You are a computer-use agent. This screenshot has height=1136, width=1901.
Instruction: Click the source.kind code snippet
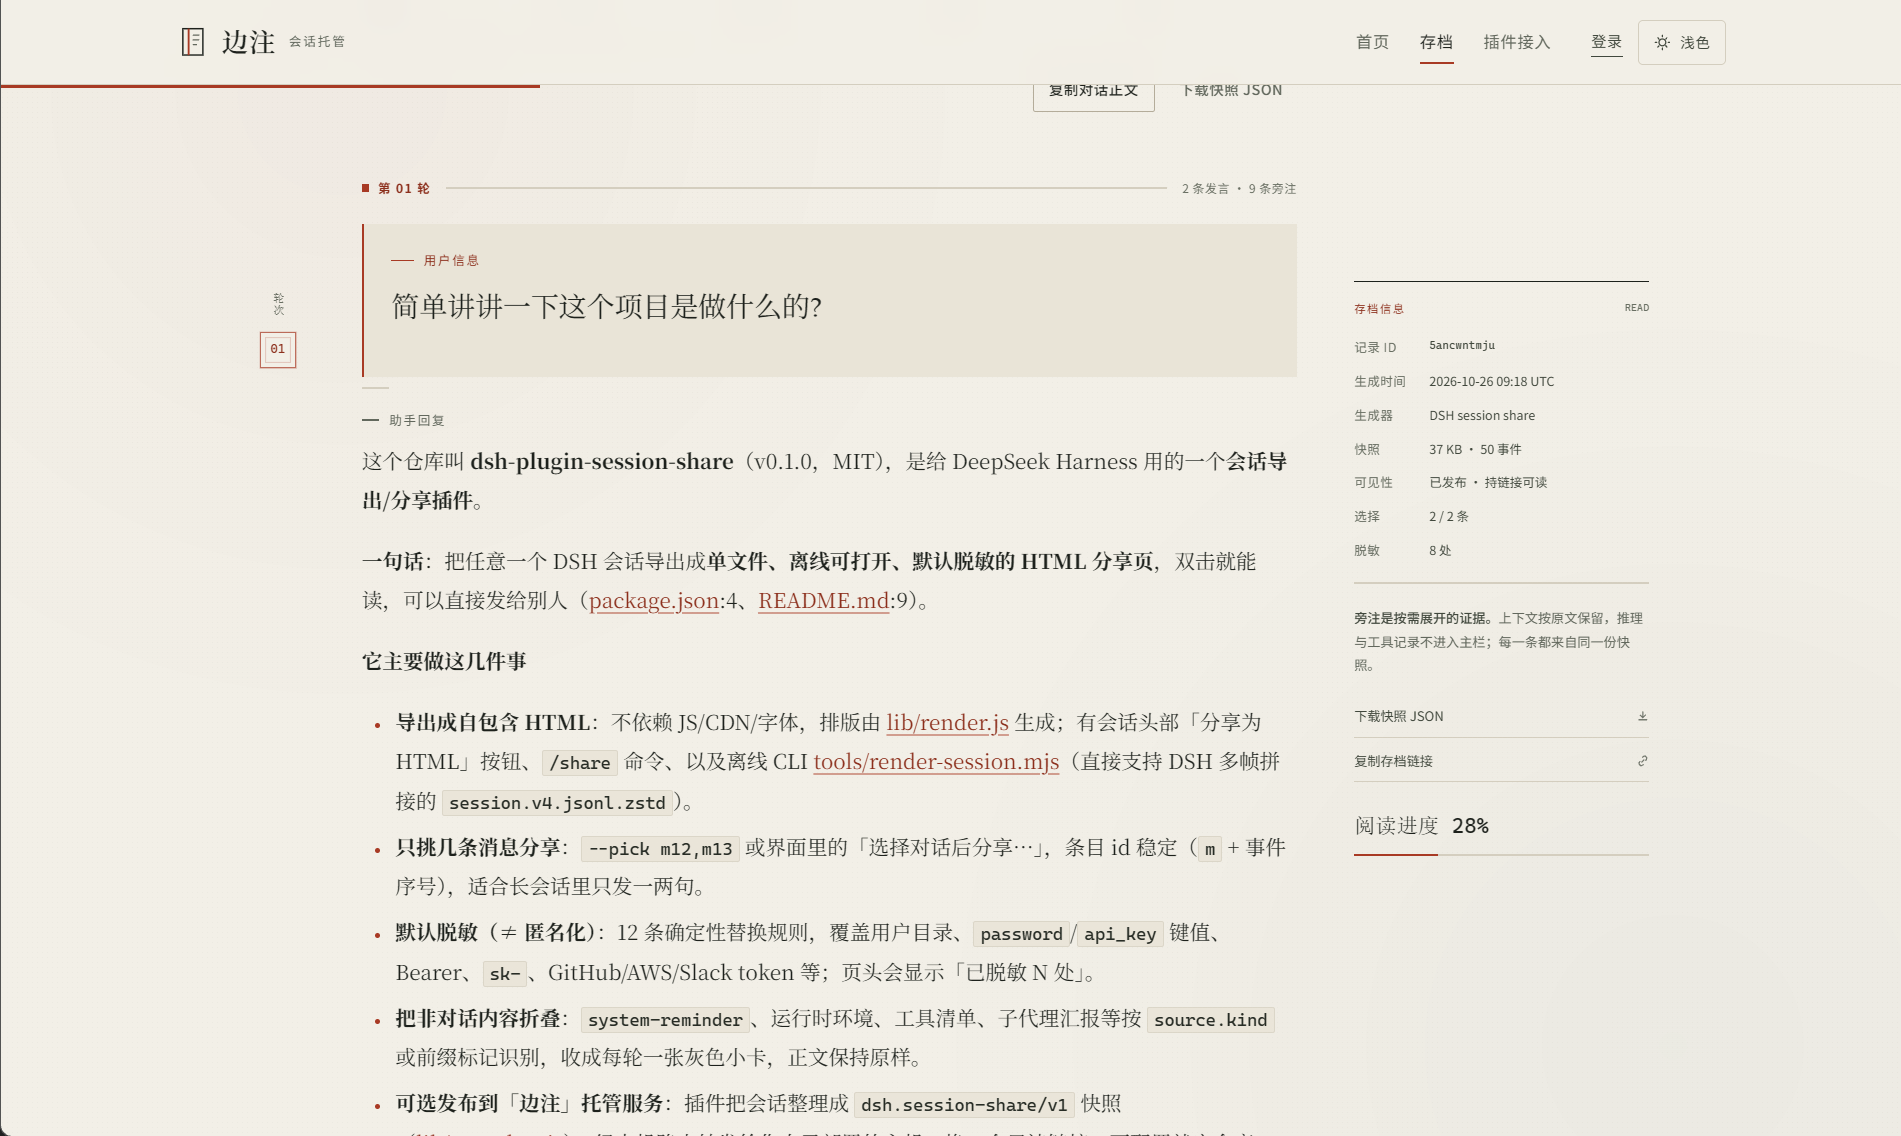pyautogui.click(x=1210, y=1020)
